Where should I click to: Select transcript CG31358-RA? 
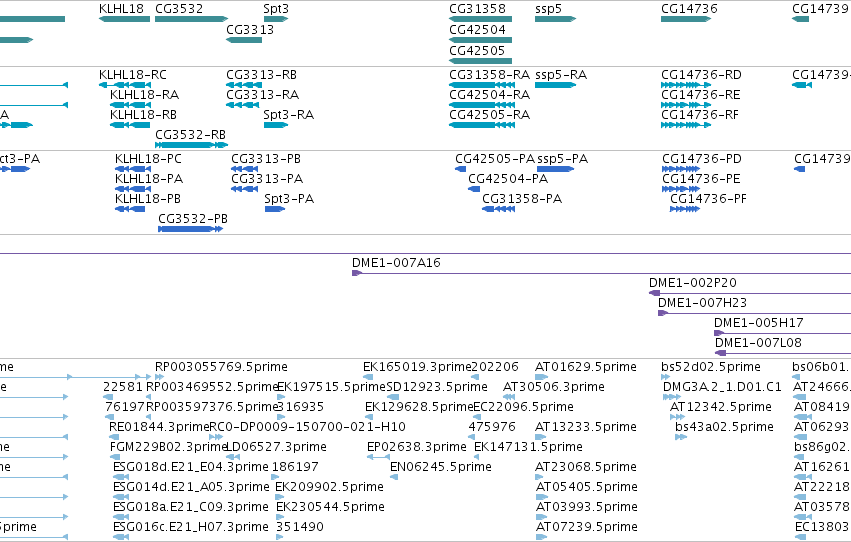pos(482,85)
